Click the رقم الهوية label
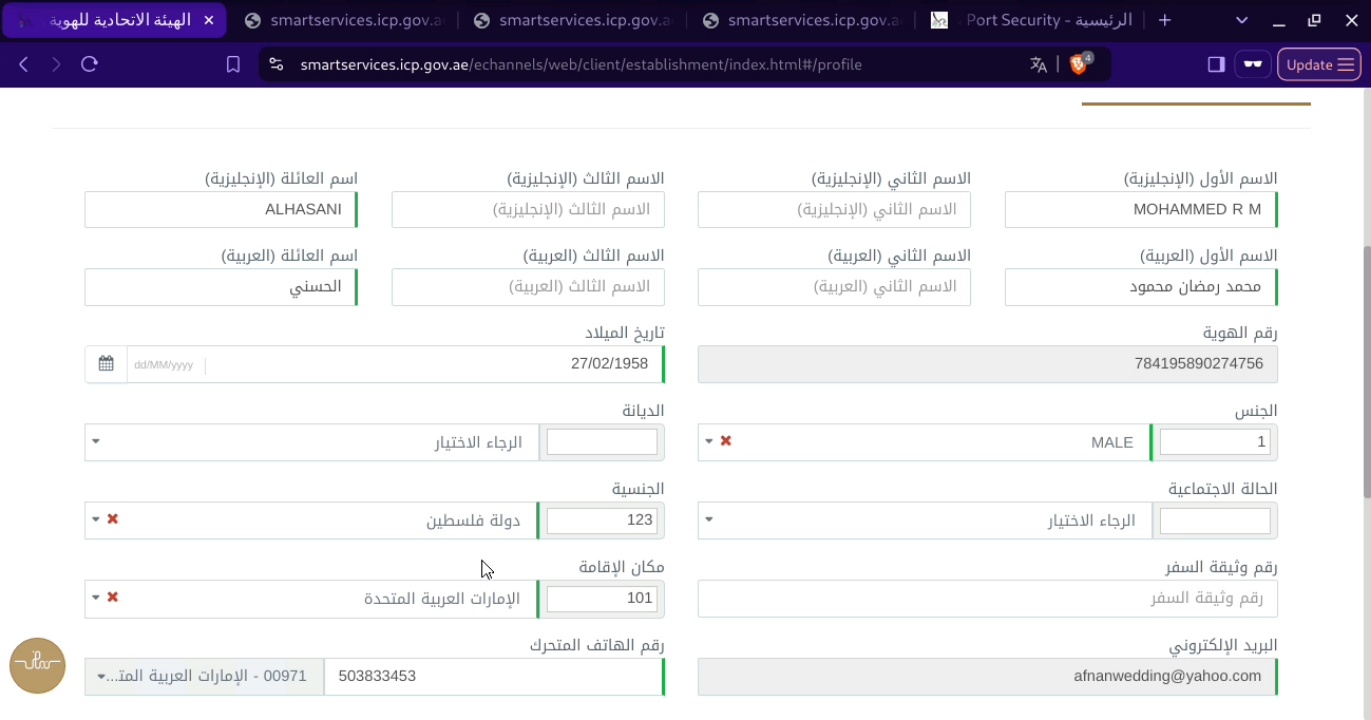1371x720 pixels. 1240,333
